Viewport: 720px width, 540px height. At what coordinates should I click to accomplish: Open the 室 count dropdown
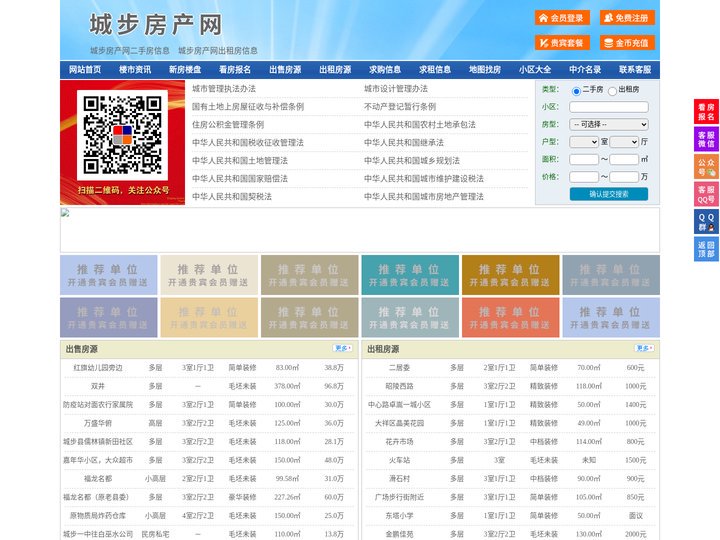point(584,142)
